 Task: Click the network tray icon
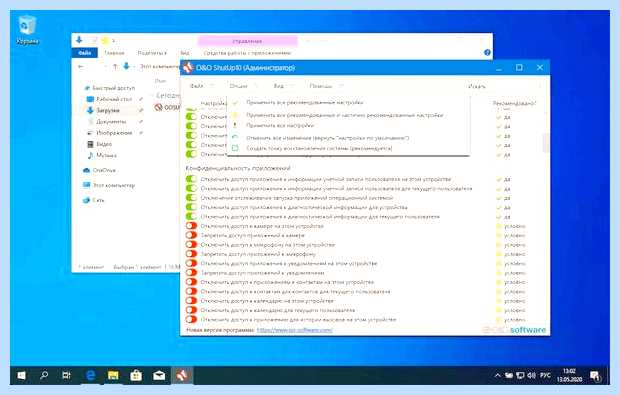coord(520,375)
